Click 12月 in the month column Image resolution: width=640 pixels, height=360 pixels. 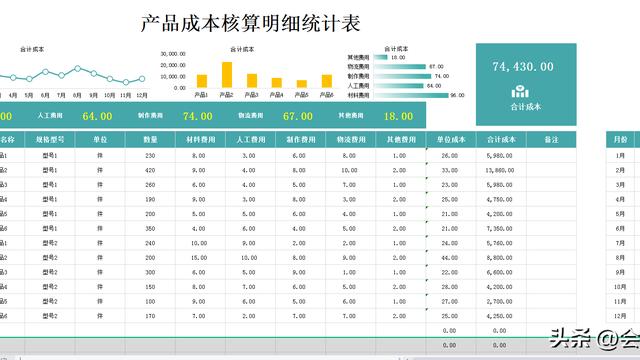(x=620, y=316)
